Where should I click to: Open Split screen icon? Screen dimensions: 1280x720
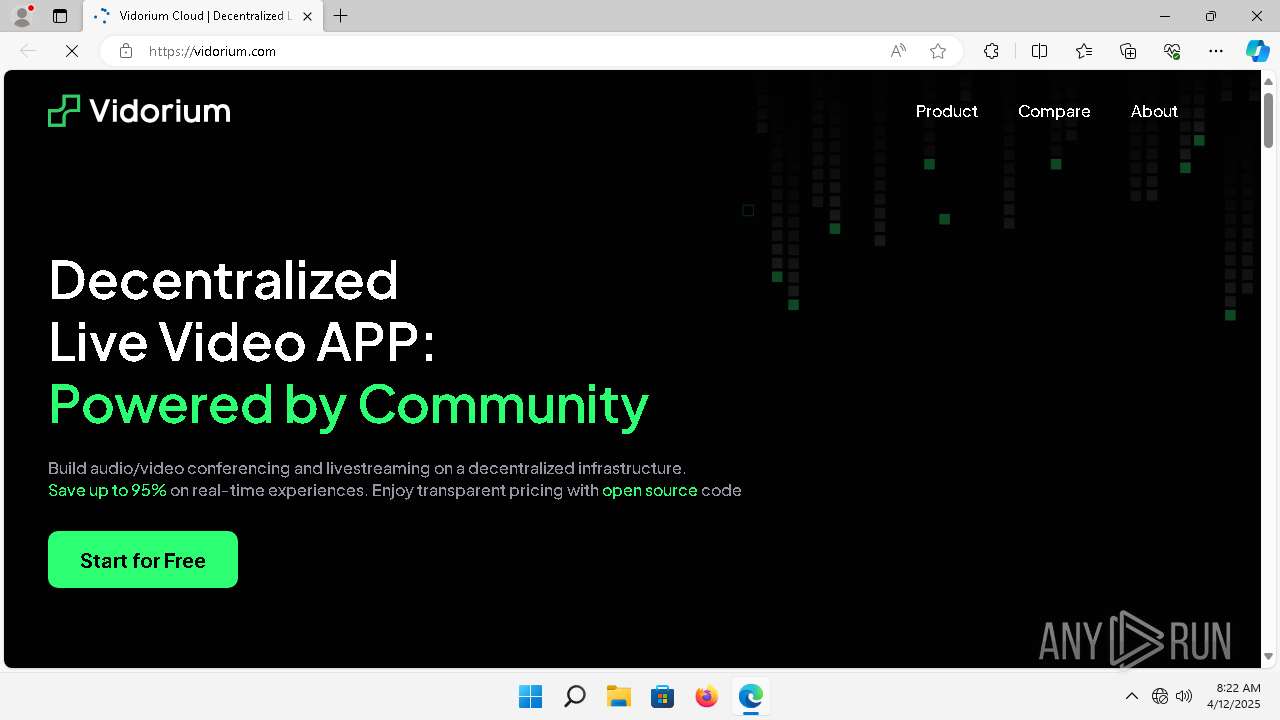tap(1039, 51)
